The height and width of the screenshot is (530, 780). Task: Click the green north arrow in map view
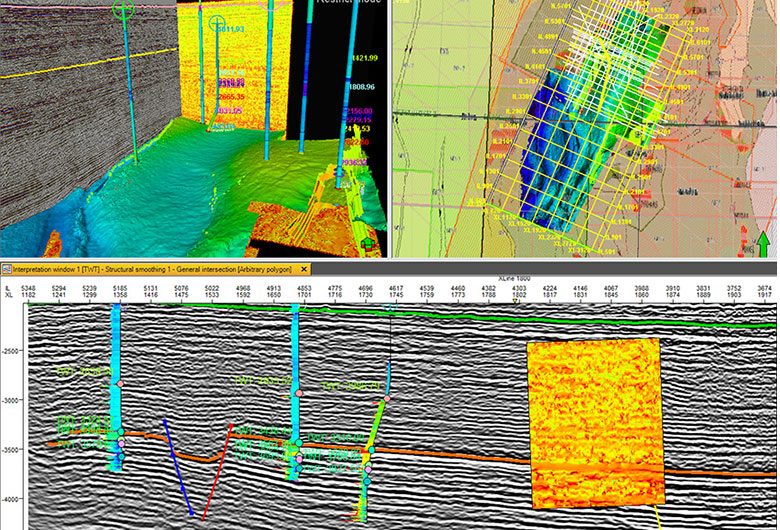[764, 245]
